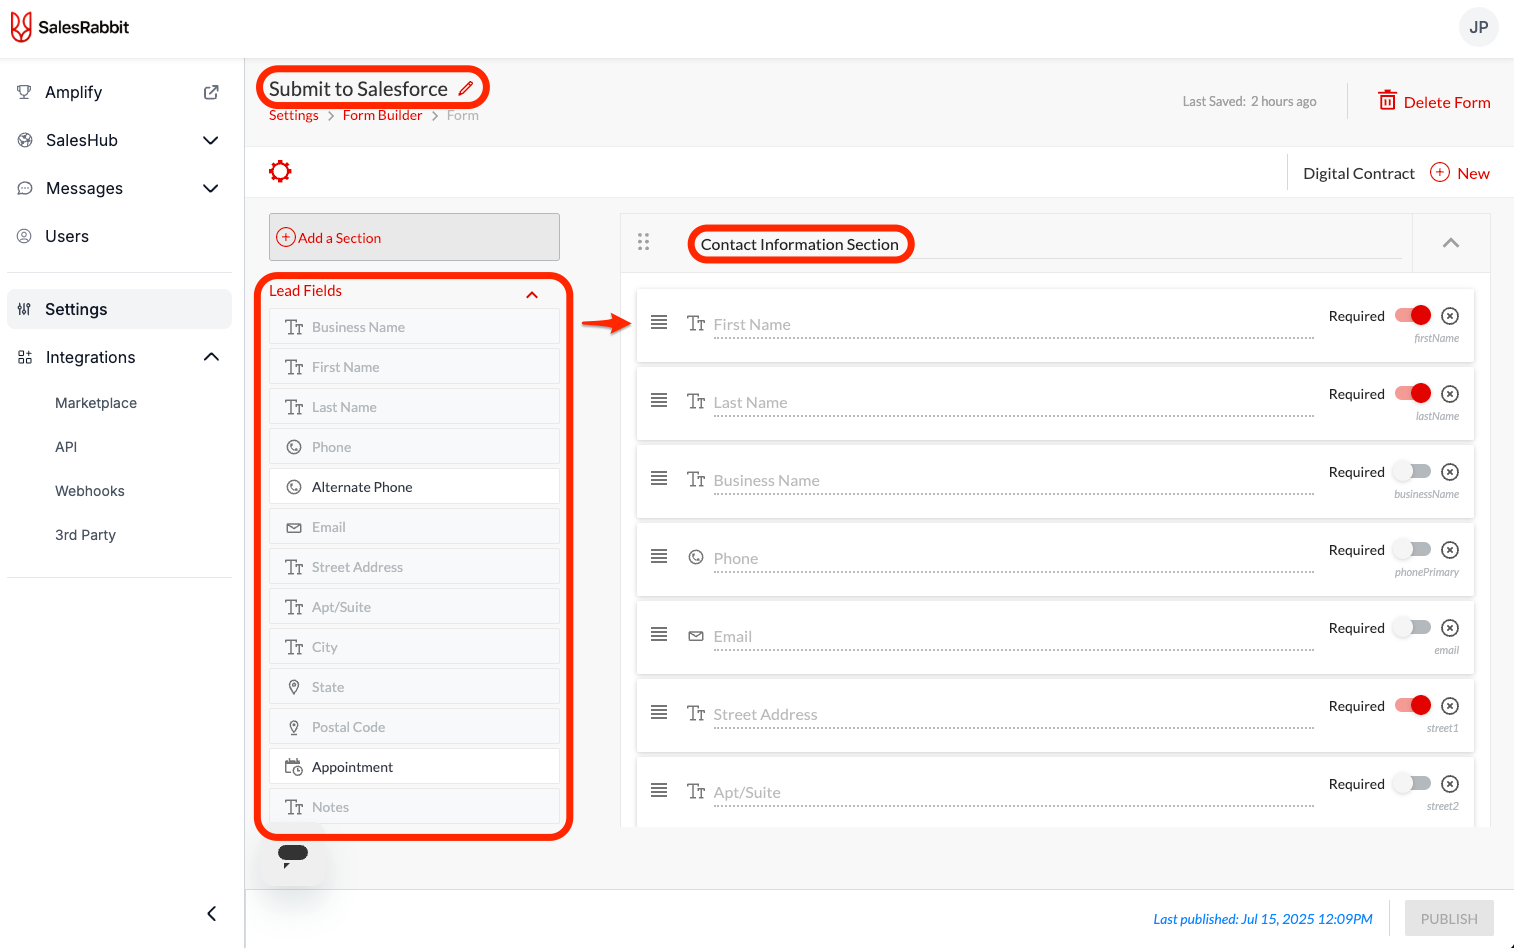Viewport: 1514px width, 948px height.
Task: Remove the Email field from form
Action: (1450, 628)
